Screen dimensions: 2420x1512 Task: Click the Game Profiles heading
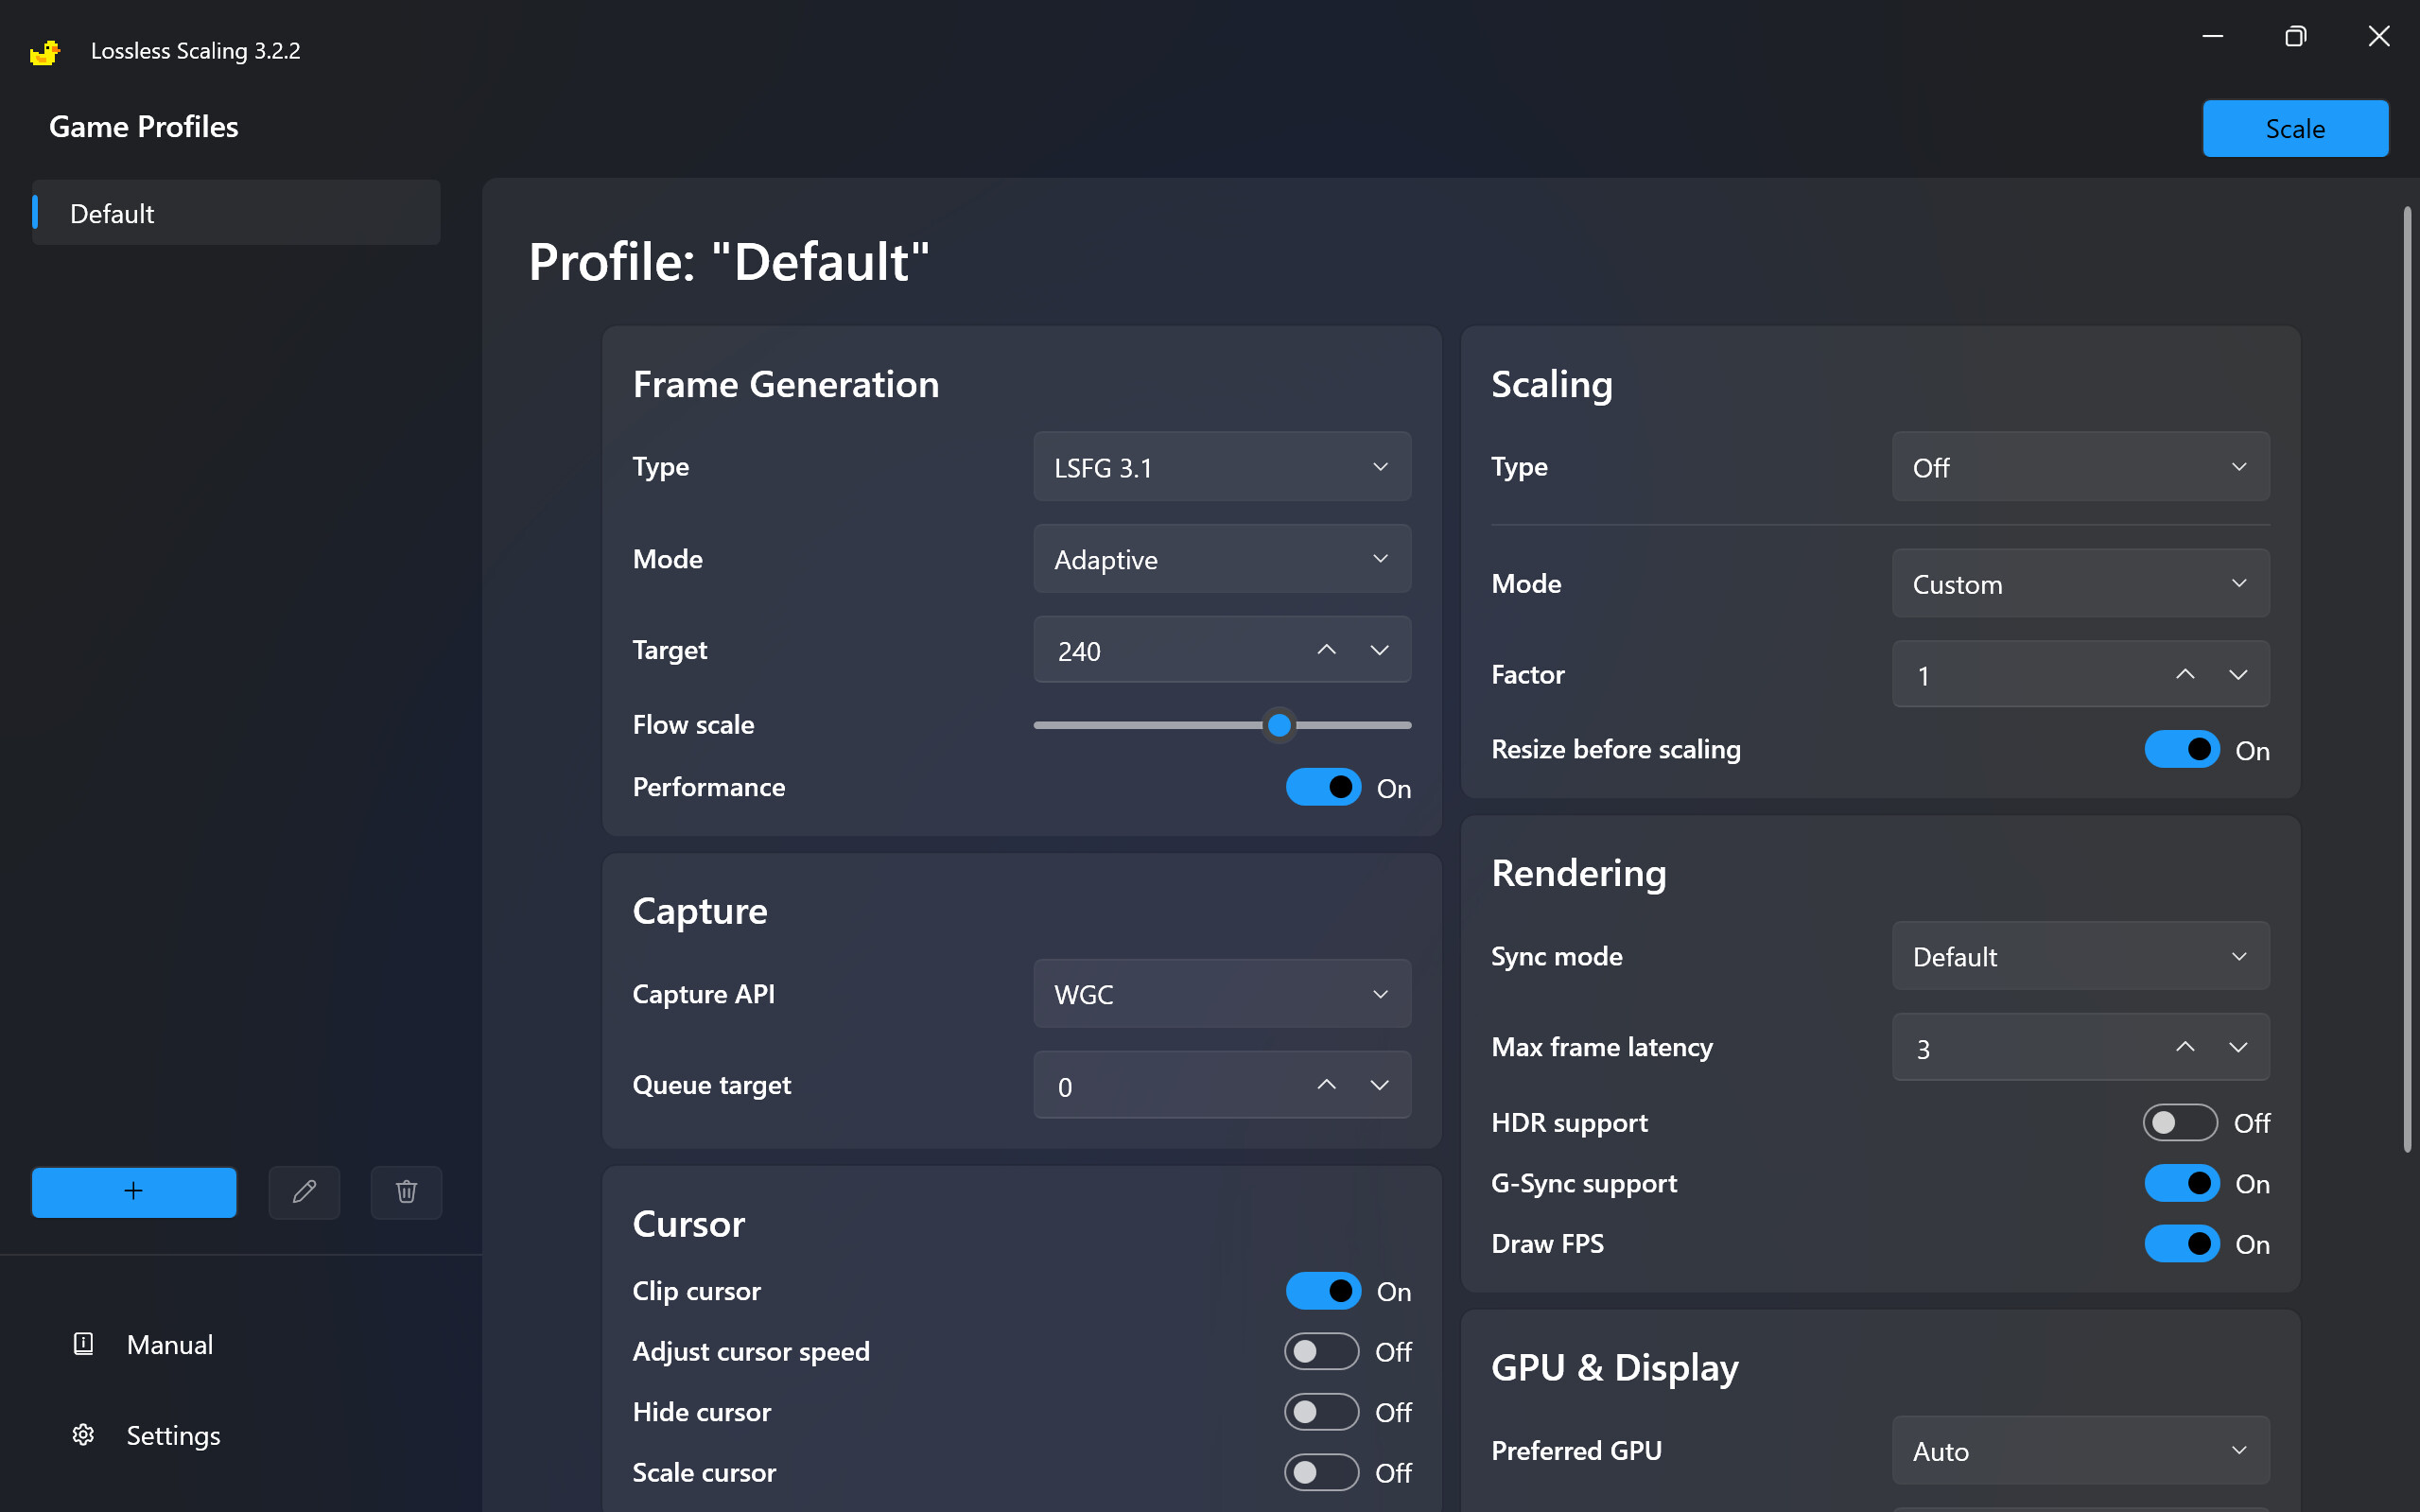point(143,126)
